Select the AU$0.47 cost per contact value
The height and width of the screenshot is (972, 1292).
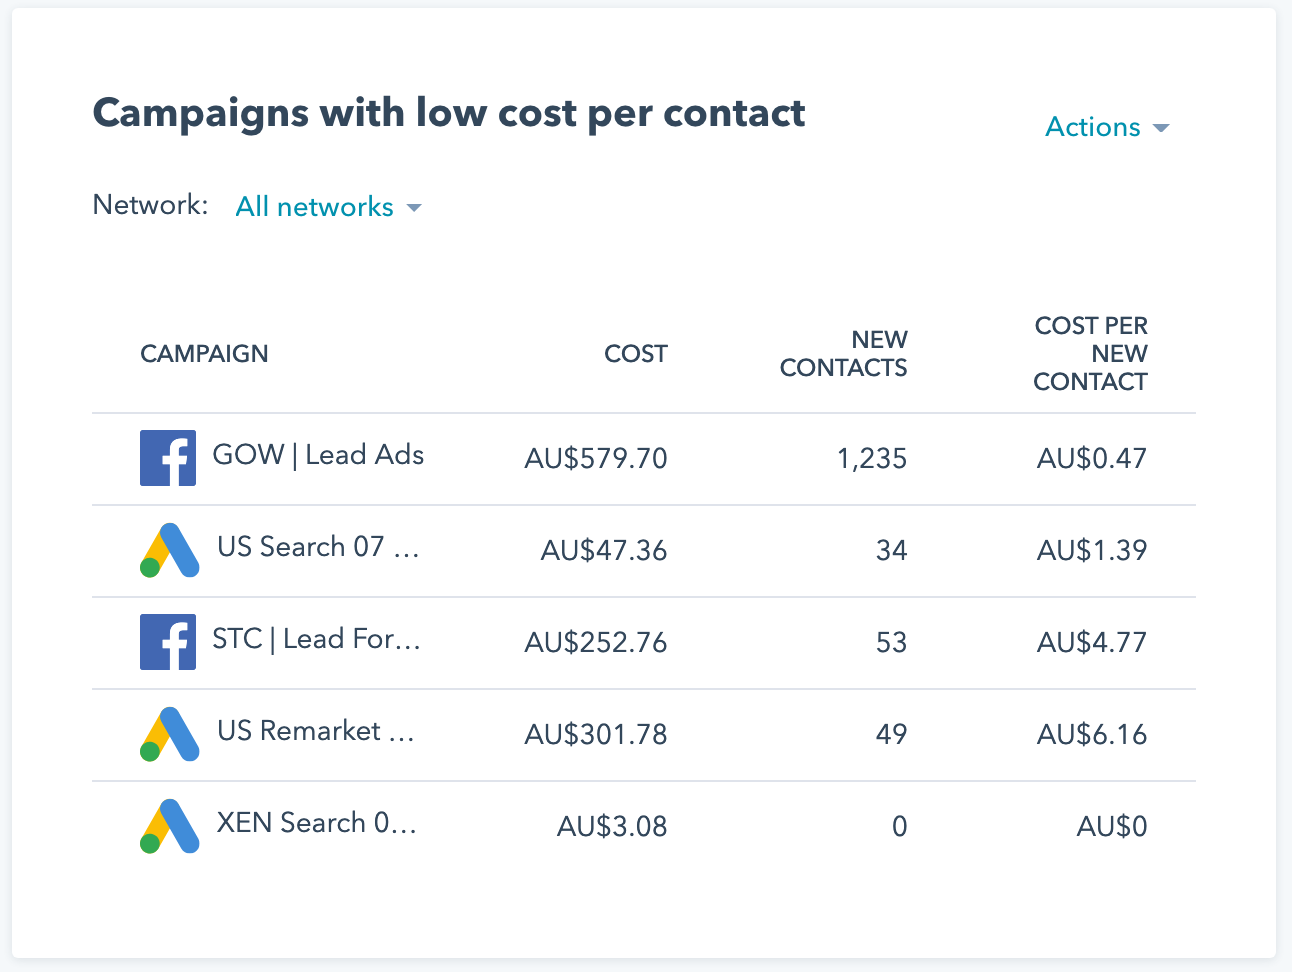(x=1093, y=458)
